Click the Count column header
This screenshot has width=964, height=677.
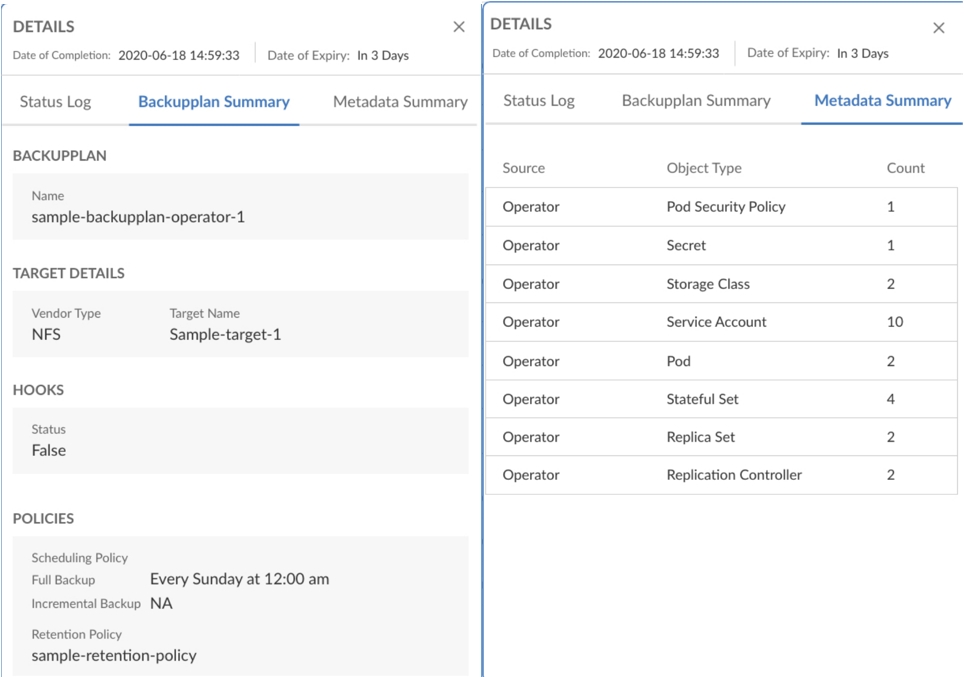pyautogui.click(x=905, y=168)
